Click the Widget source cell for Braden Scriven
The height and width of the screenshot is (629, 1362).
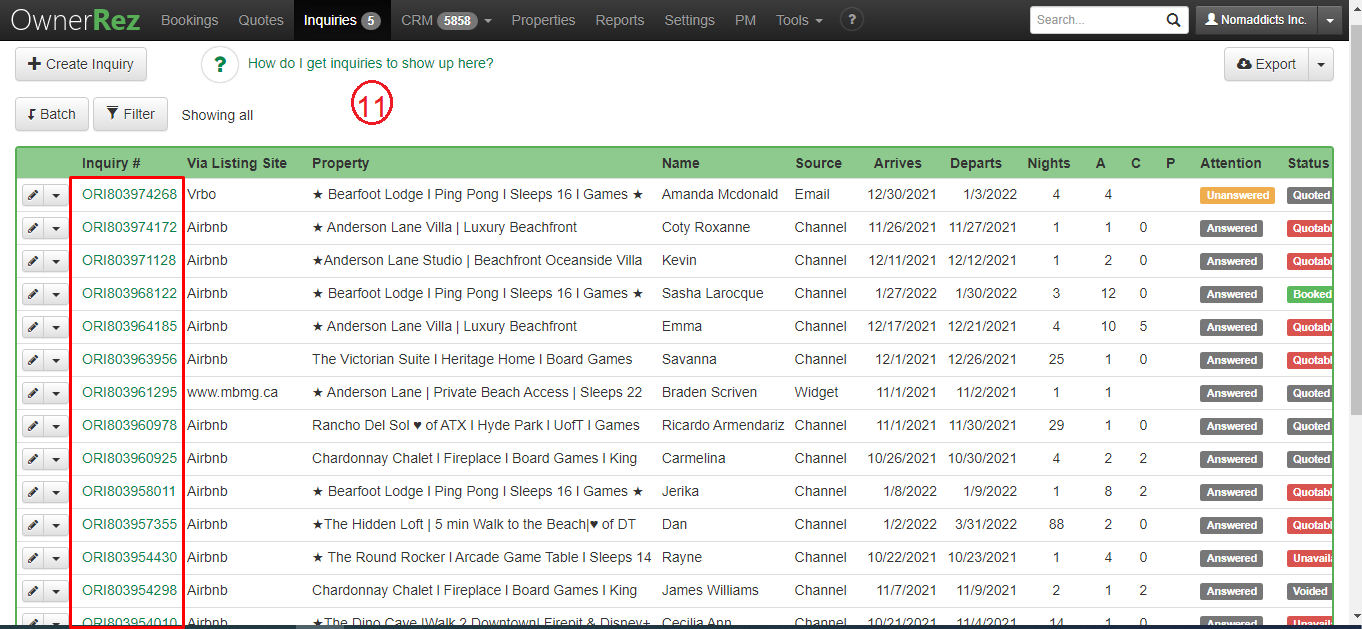click(x=818, y=393)
